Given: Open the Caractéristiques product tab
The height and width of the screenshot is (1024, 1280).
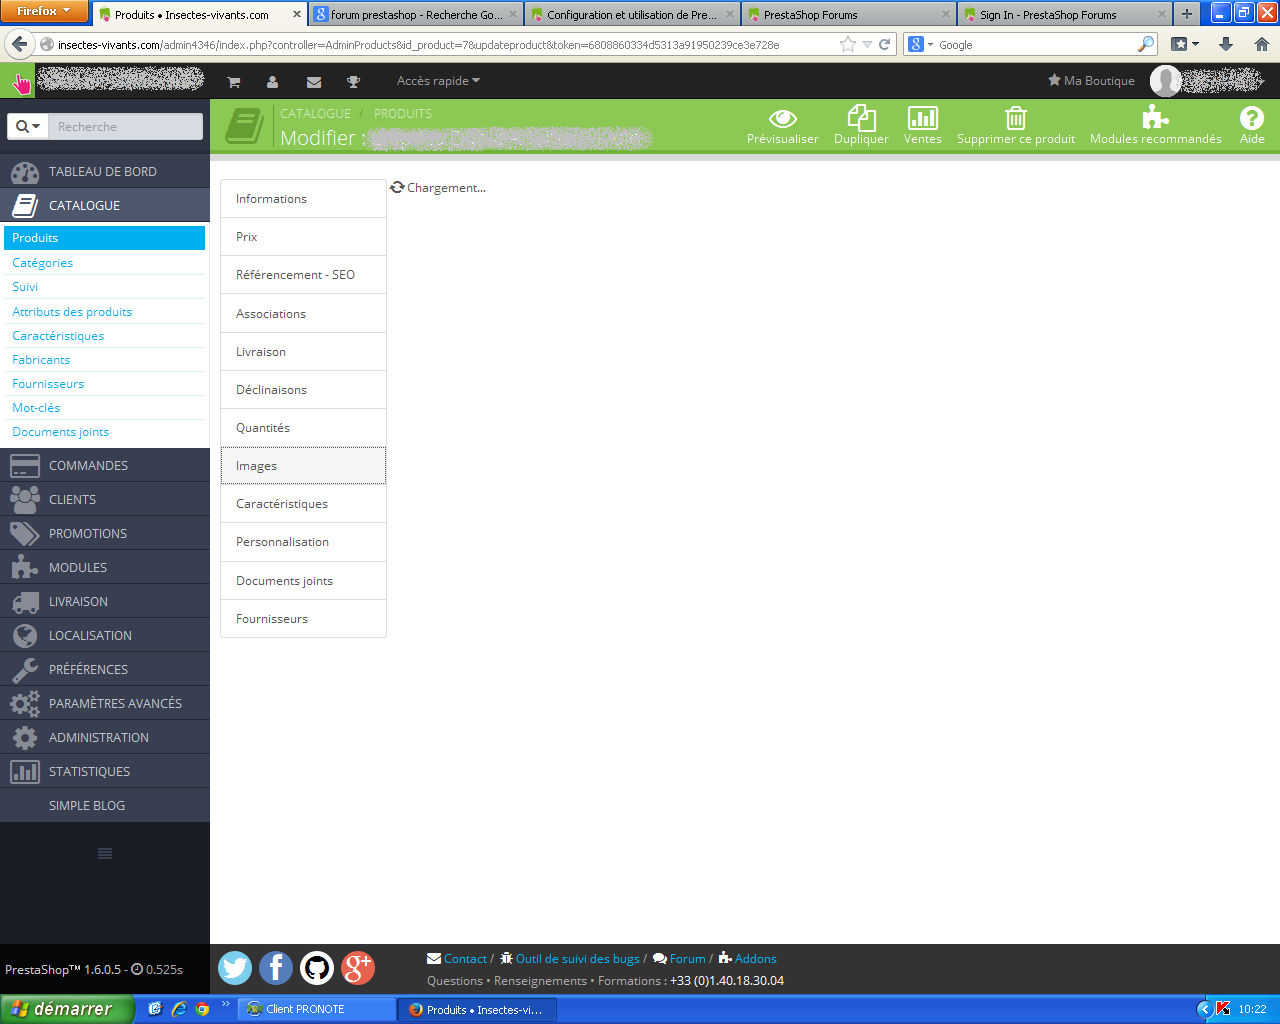Looking at the screenshot, I should coord(303,504).
